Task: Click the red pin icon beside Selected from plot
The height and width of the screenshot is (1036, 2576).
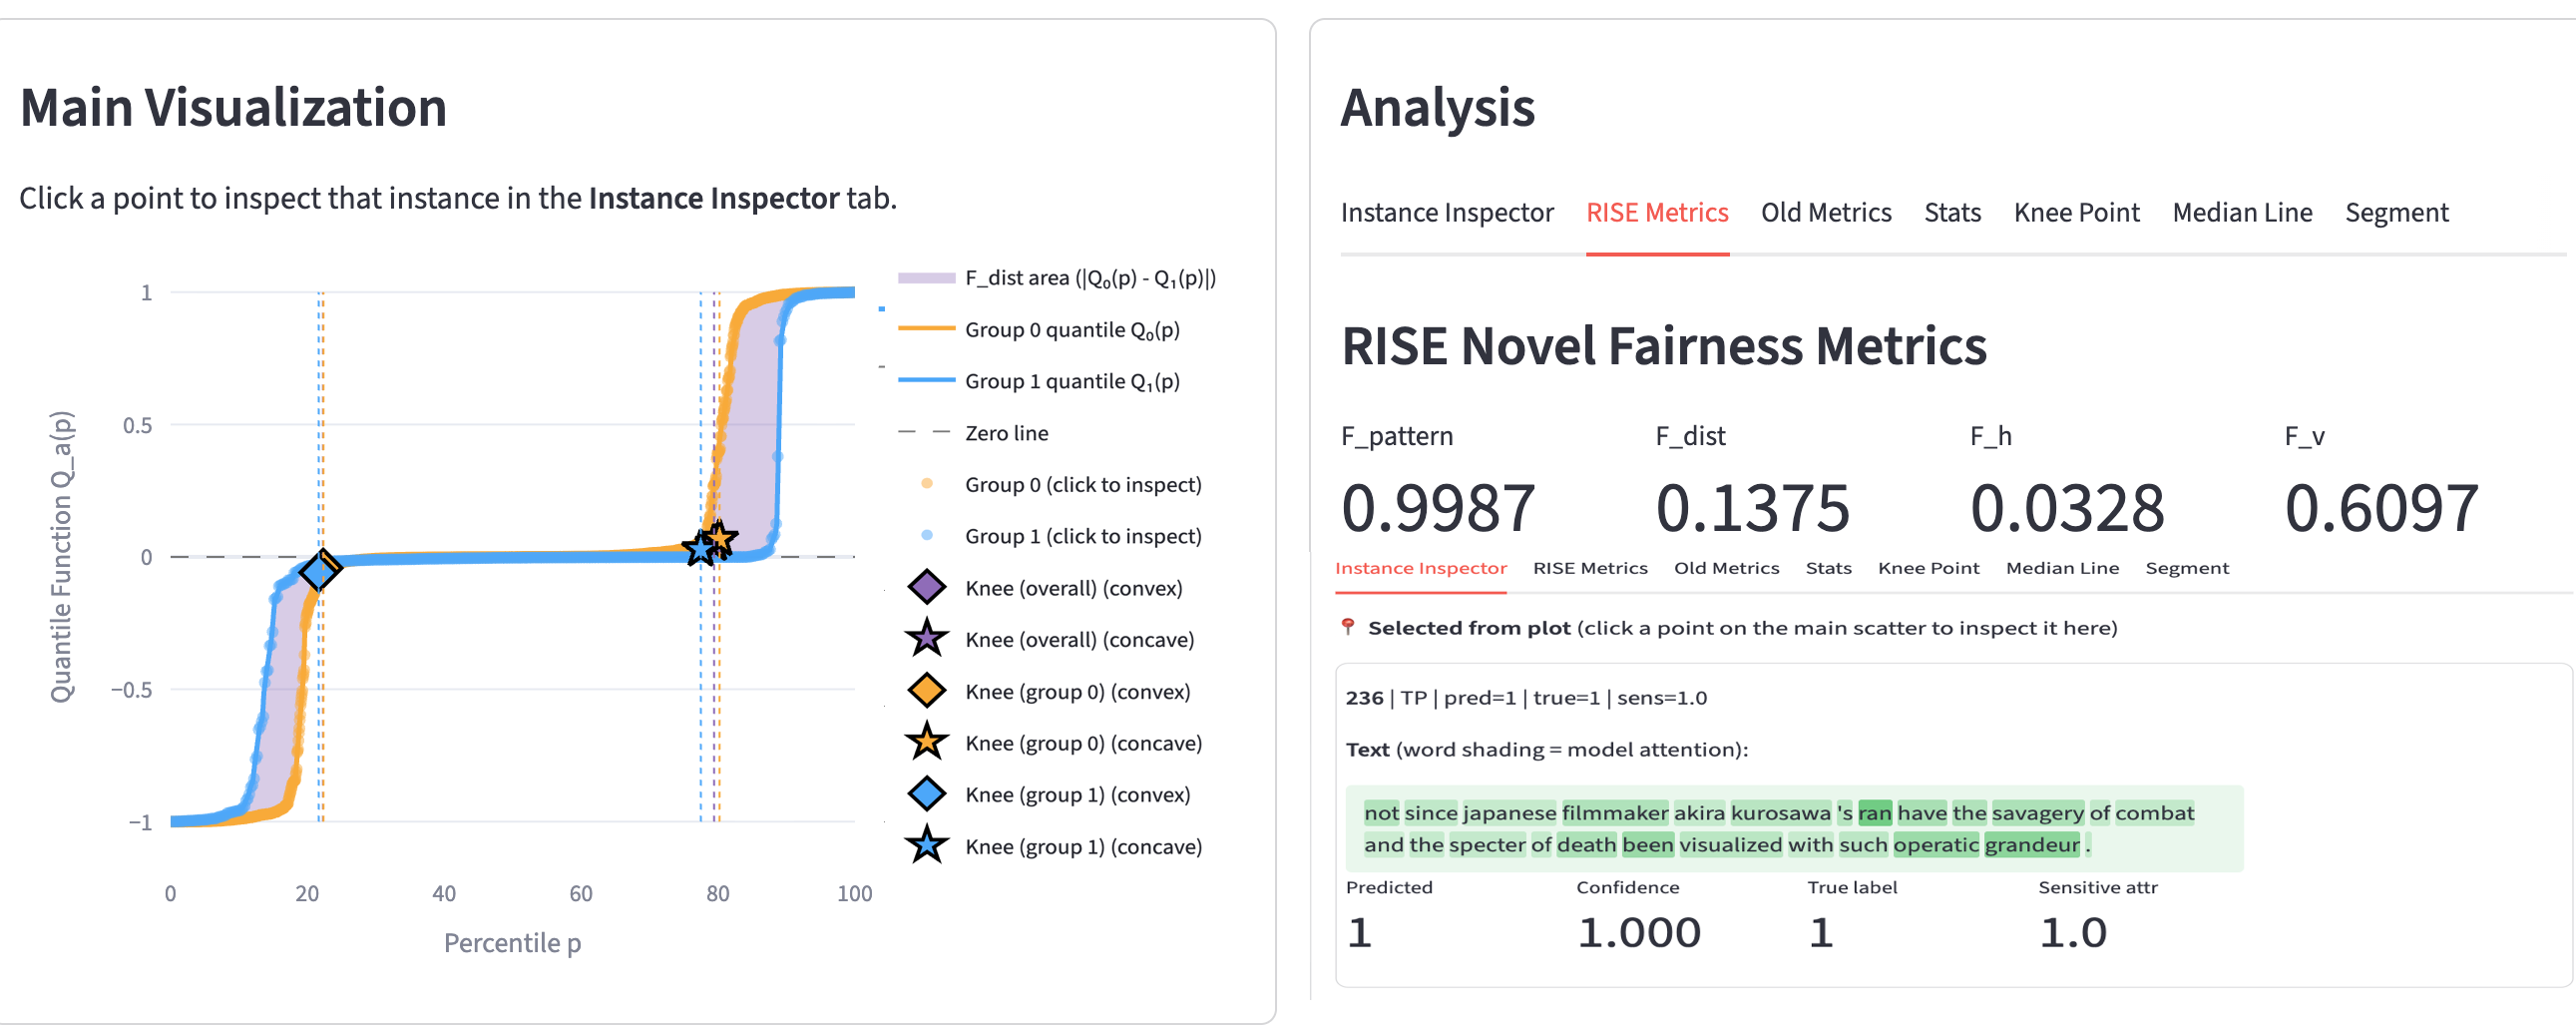Action: (x=1348, y=627)
